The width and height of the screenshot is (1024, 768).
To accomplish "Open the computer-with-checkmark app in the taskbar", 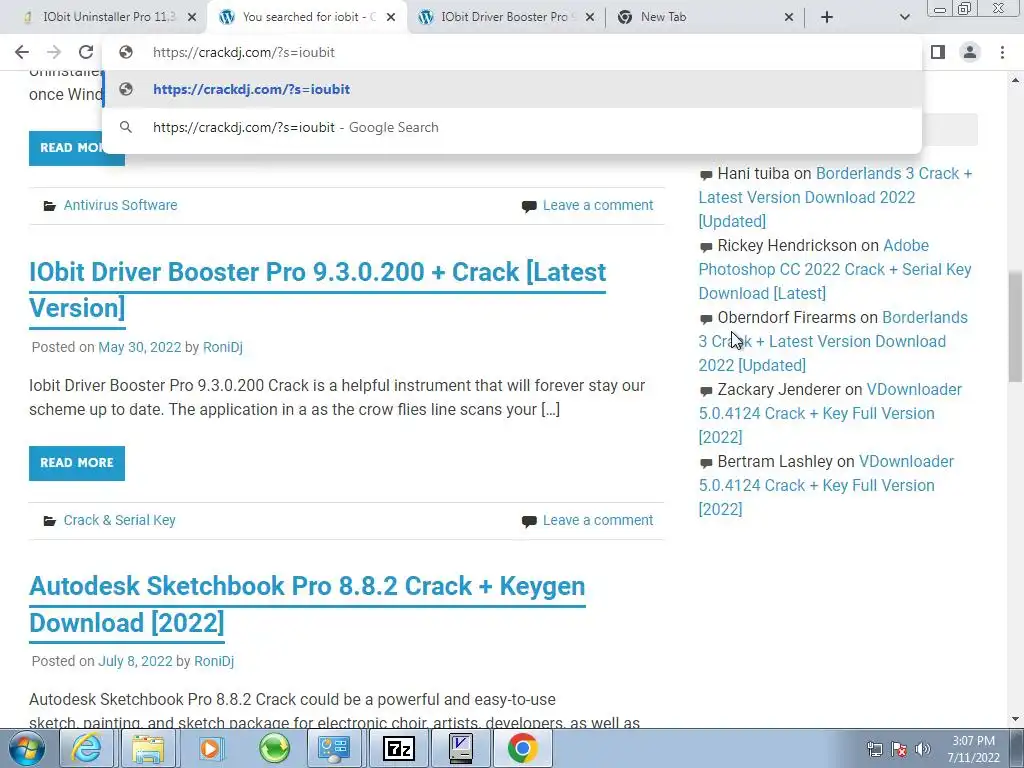I will [x=461, y=748].
